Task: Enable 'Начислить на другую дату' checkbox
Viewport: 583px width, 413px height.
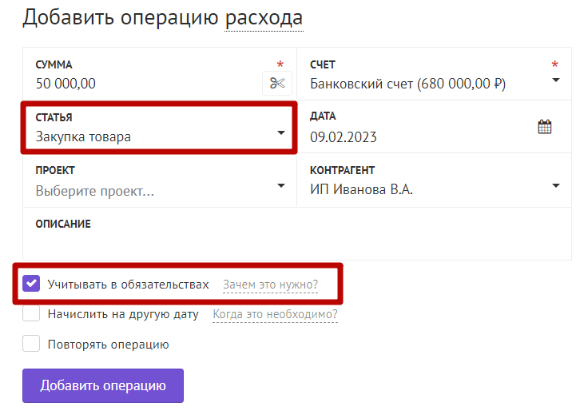Action: [x=31, y=313]
